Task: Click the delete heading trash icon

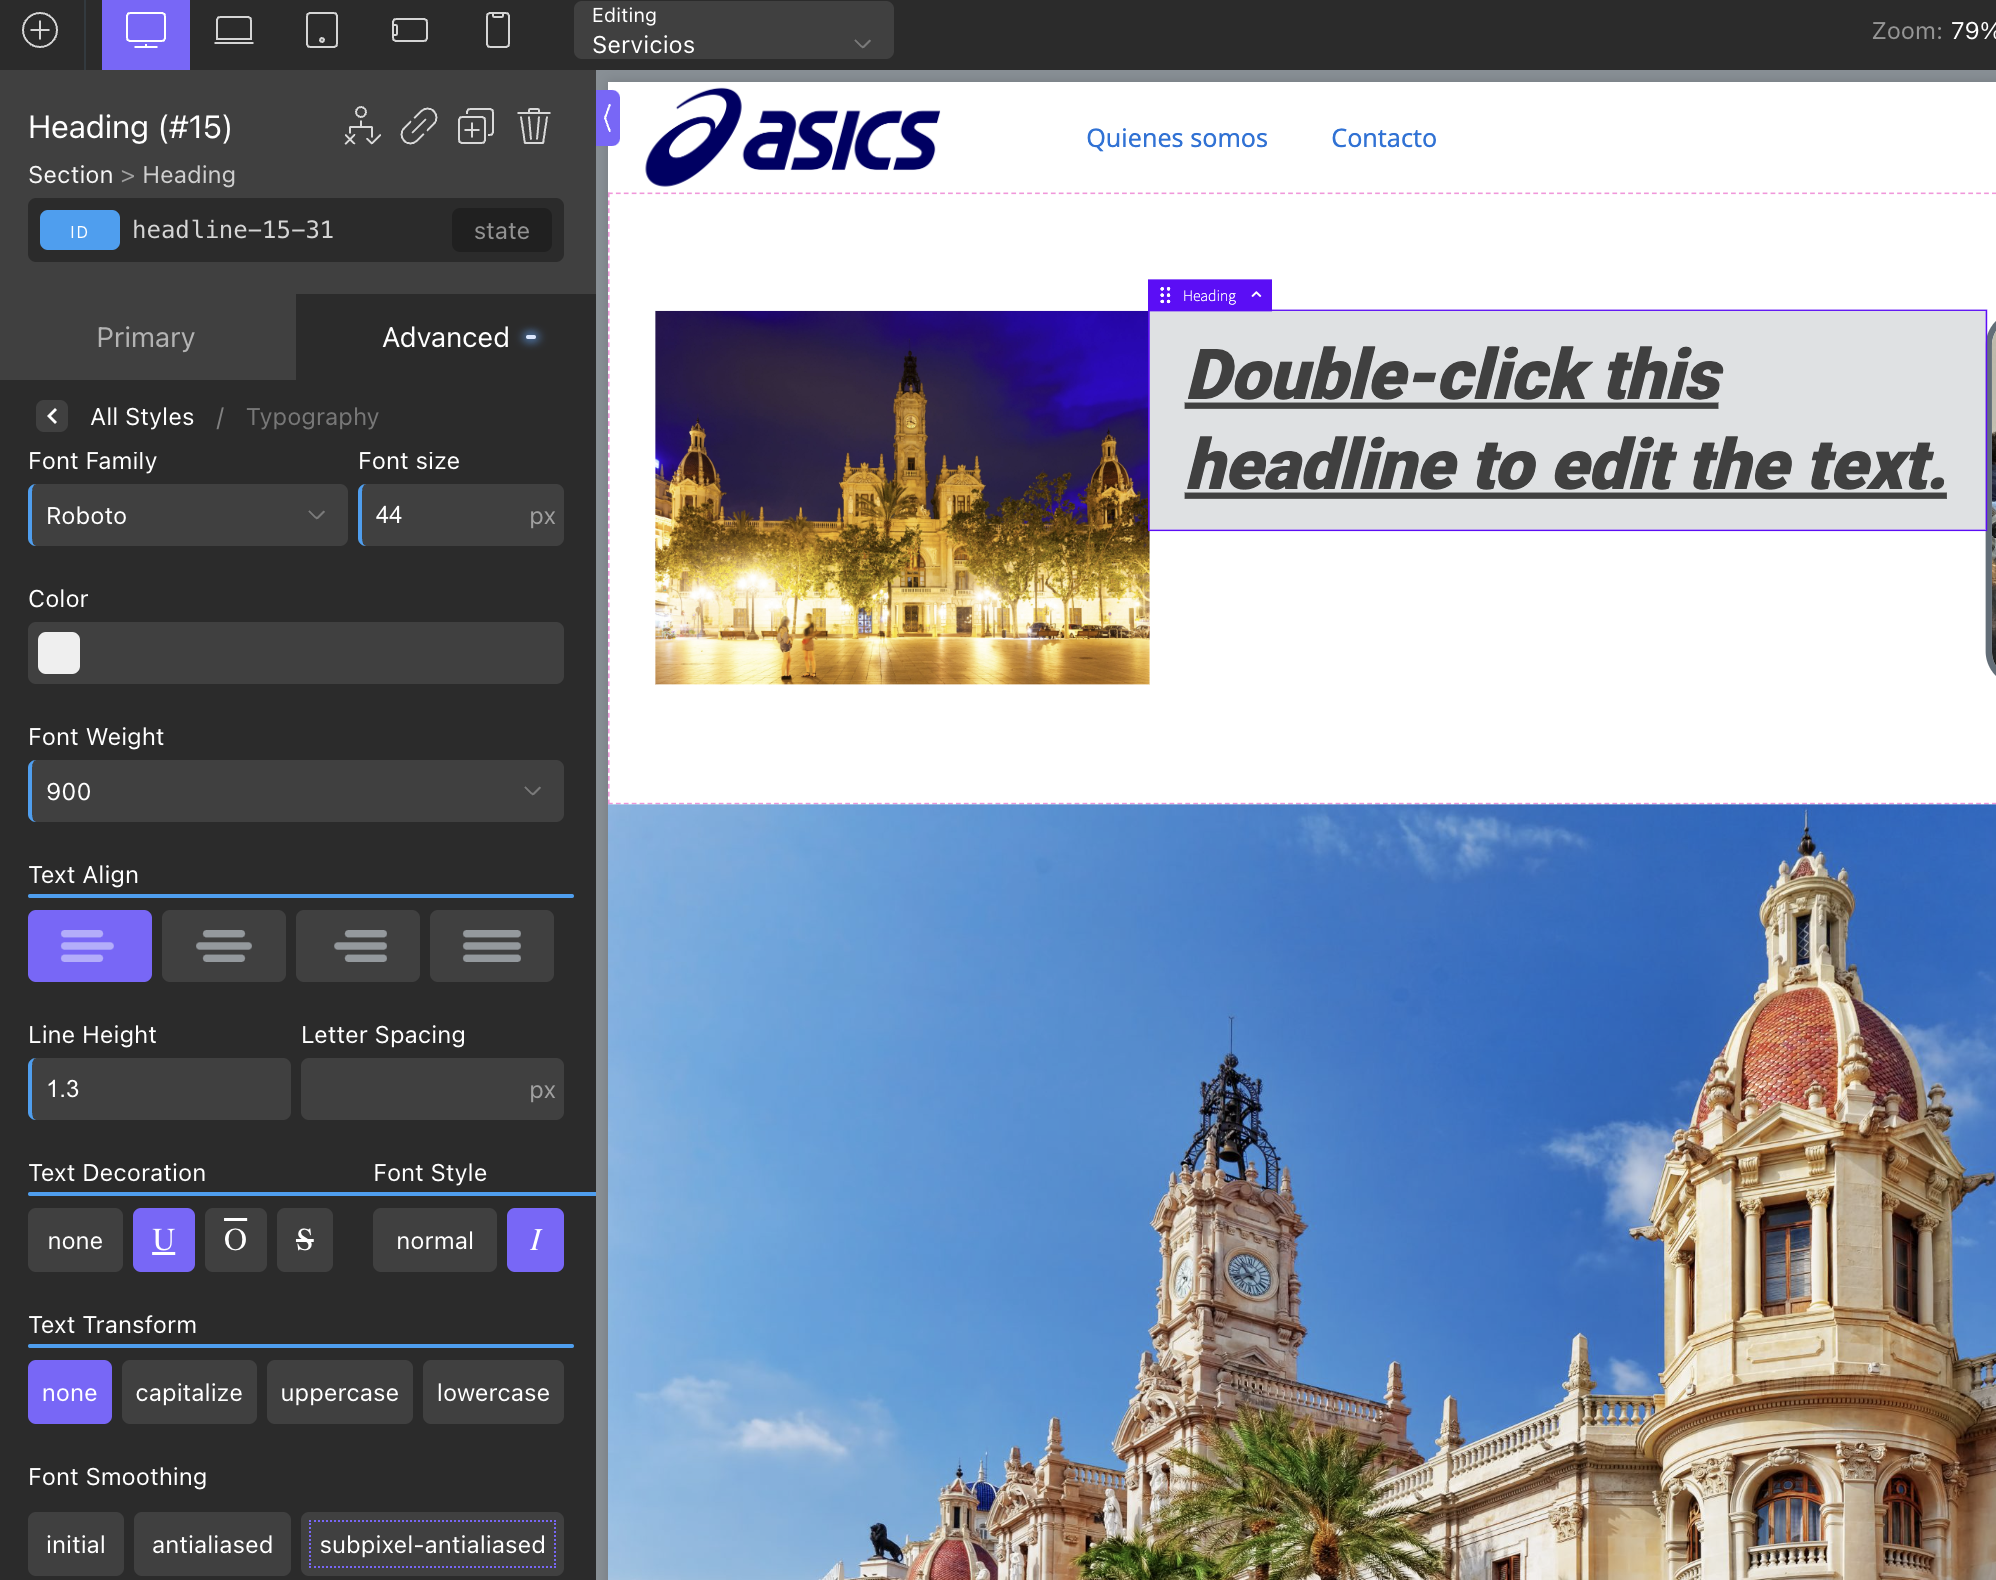Action: 534,127
